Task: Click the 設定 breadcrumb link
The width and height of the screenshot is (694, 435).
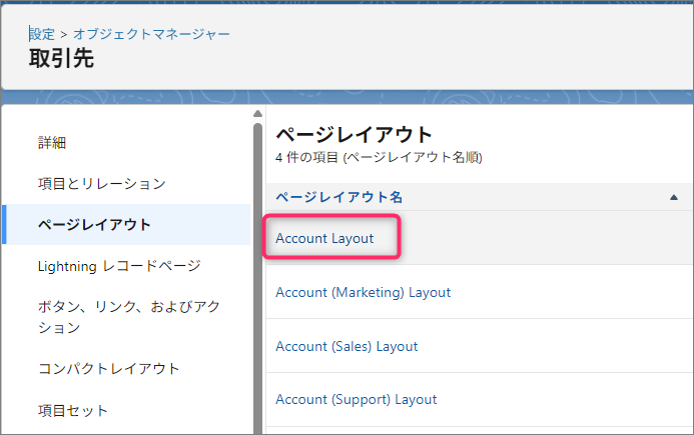Action: [x=41, y=34]
